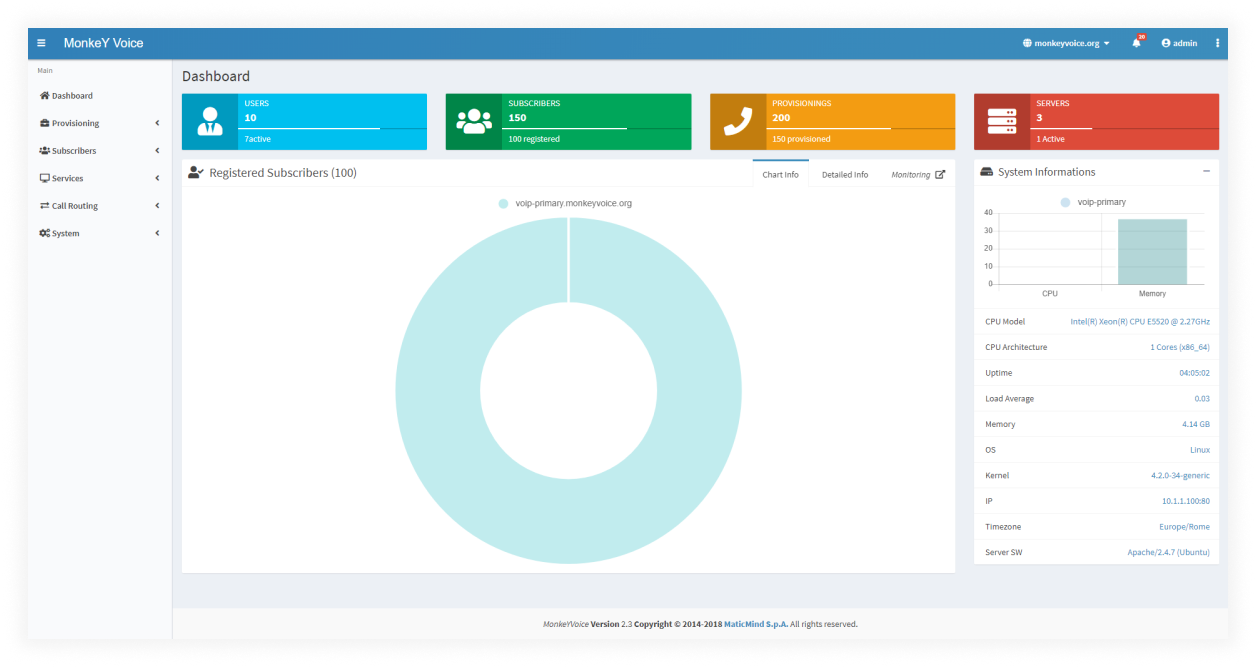Viewport: 1256px width, 667px height.
Task: Open Dashboard in the sidebar
Action: 100,96
